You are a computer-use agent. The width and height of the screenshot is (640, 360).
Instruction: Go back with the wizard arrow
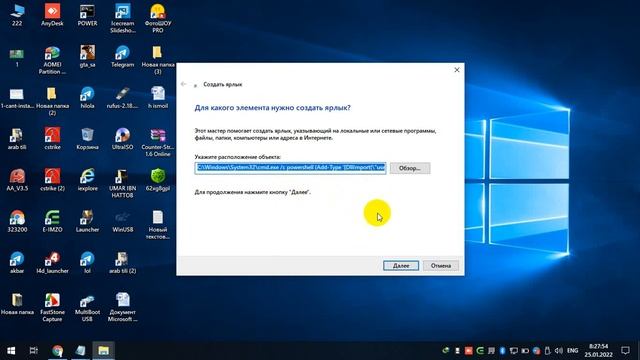tap(183, 84)
